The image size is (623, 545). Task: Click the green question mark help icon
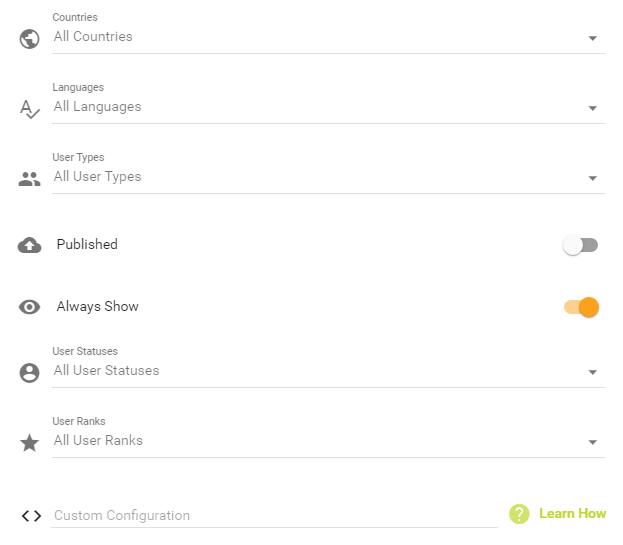518,514
